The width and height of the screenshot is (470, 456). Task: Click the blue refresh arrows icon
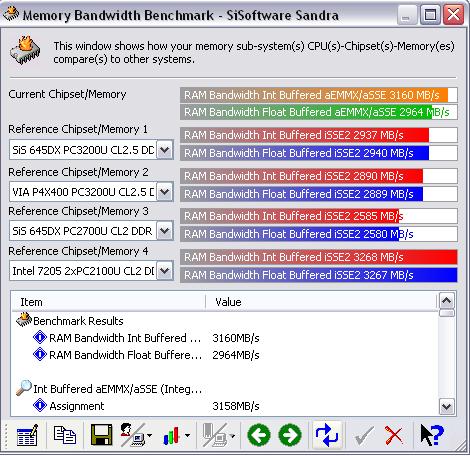[x=327, y=435]
